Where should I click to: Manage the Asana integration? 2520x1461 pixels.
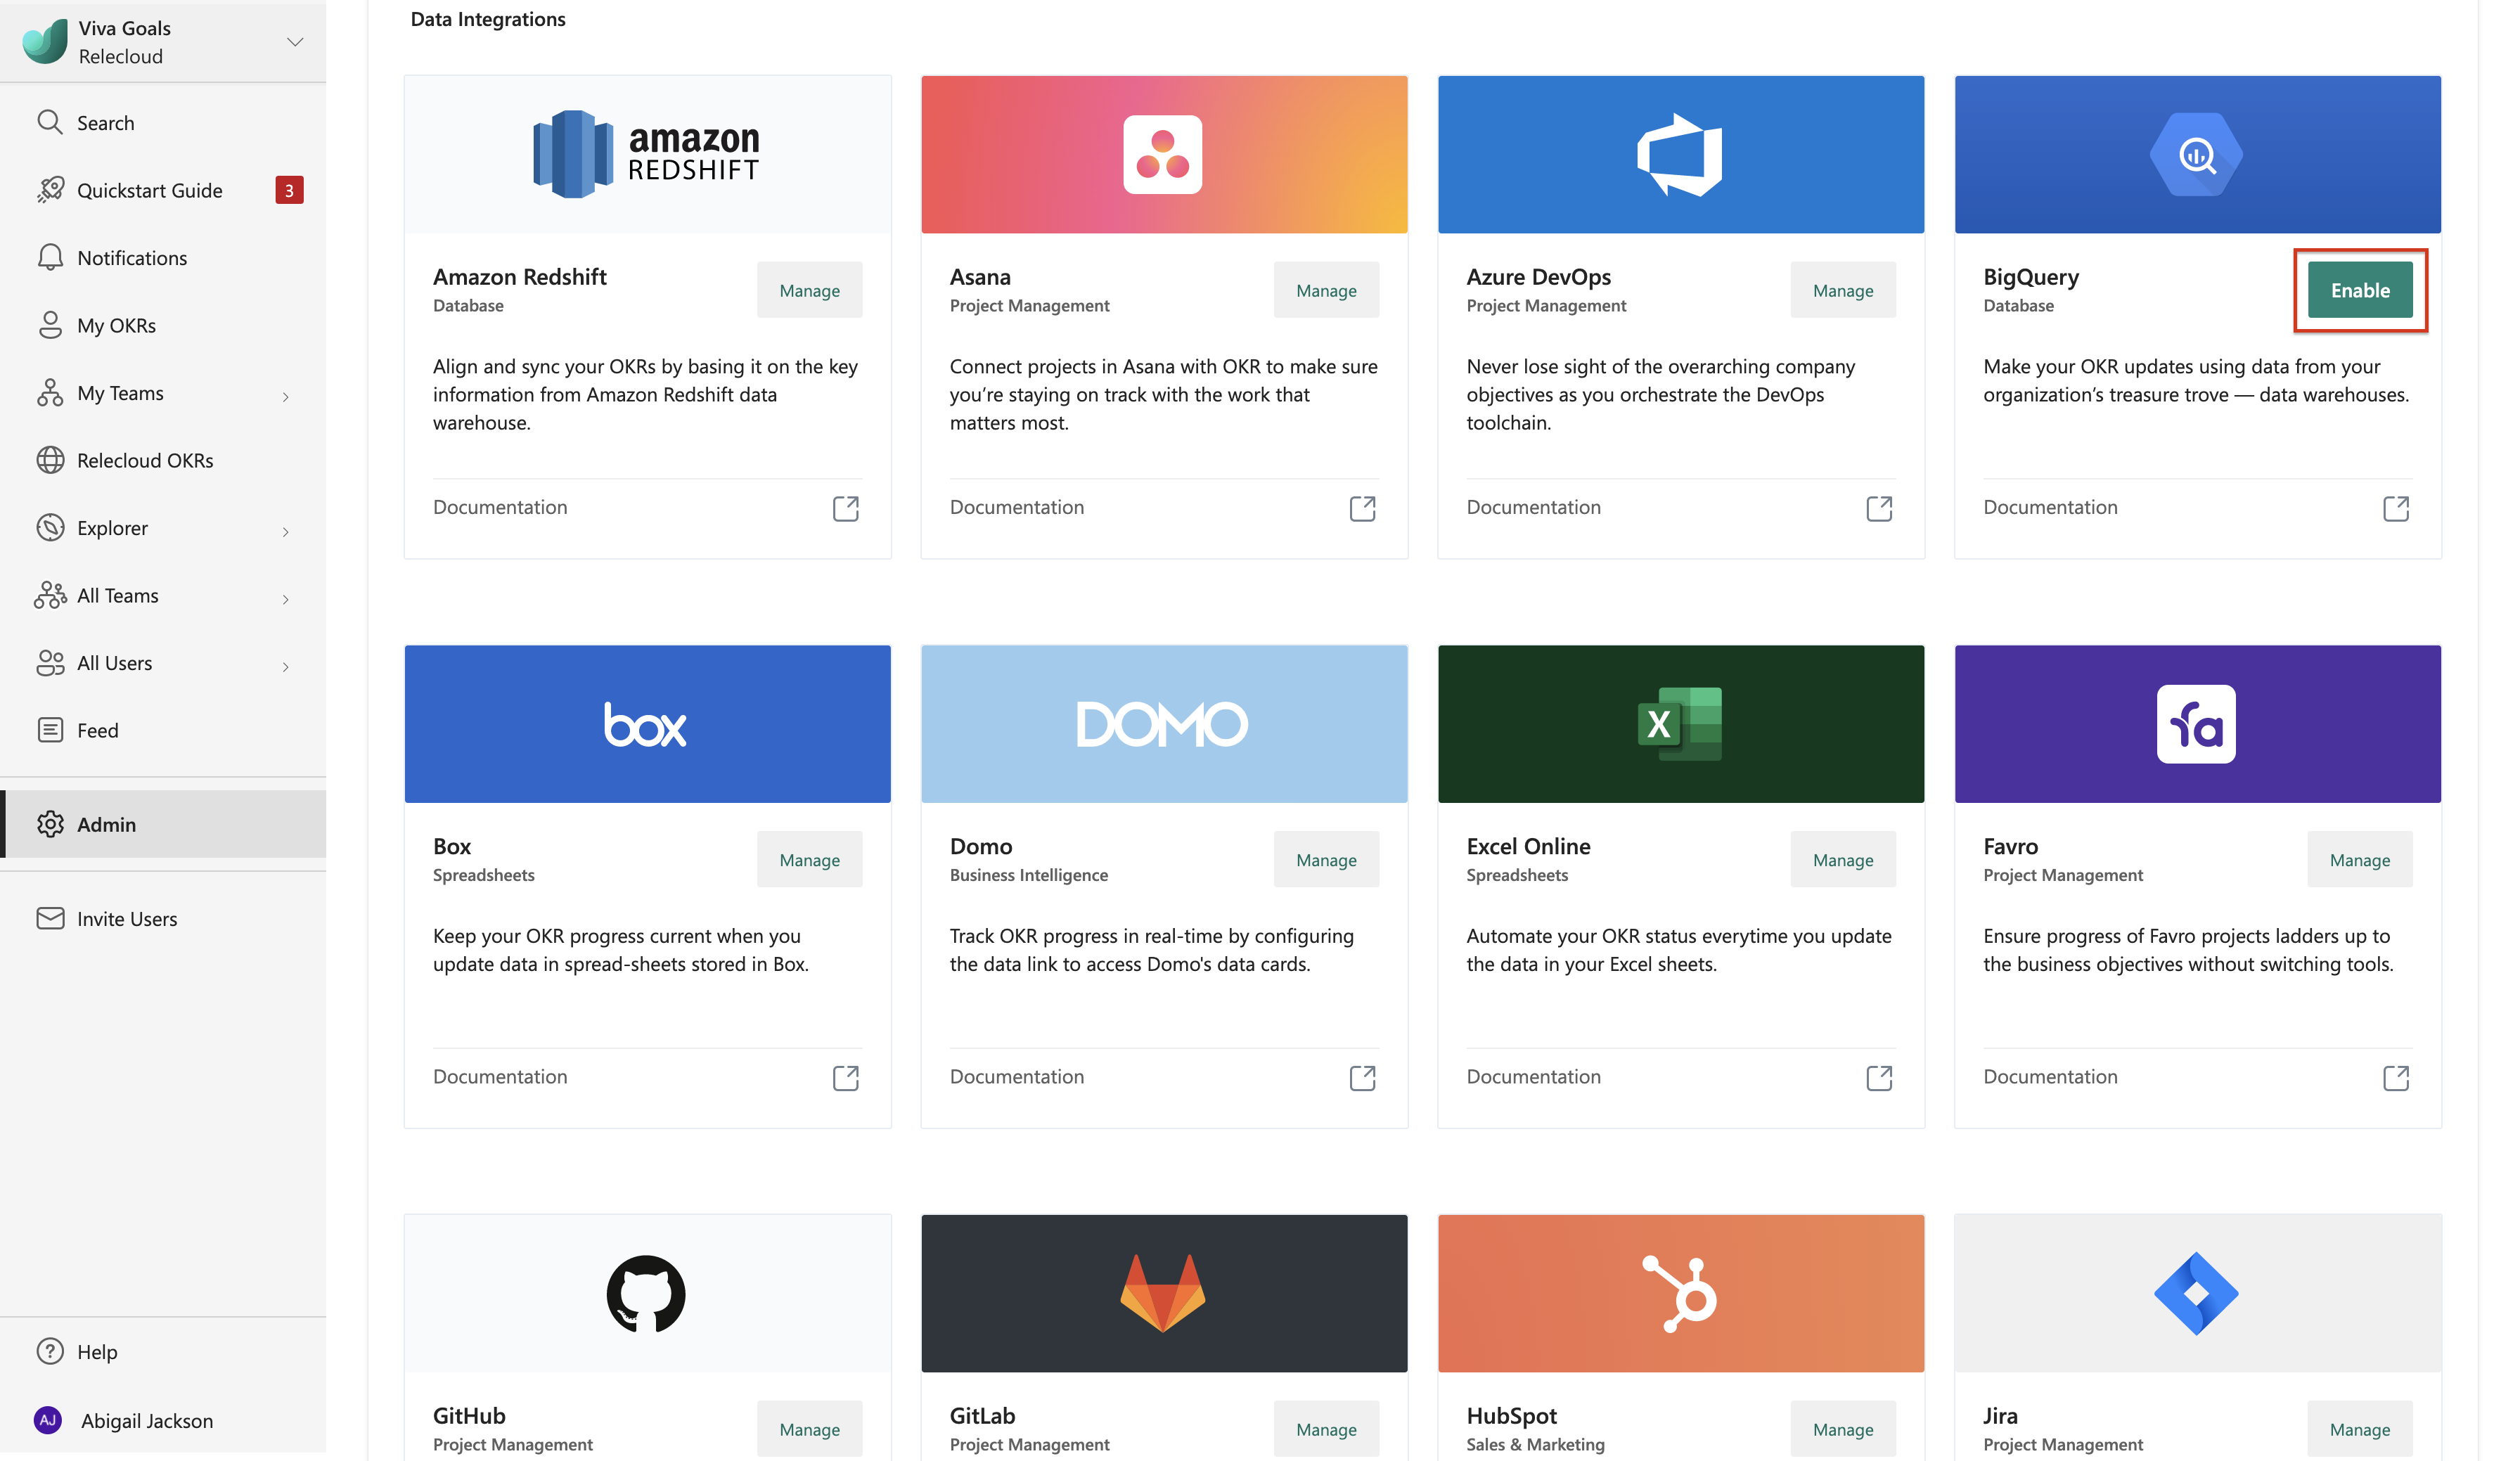(x=1327, y=290)
